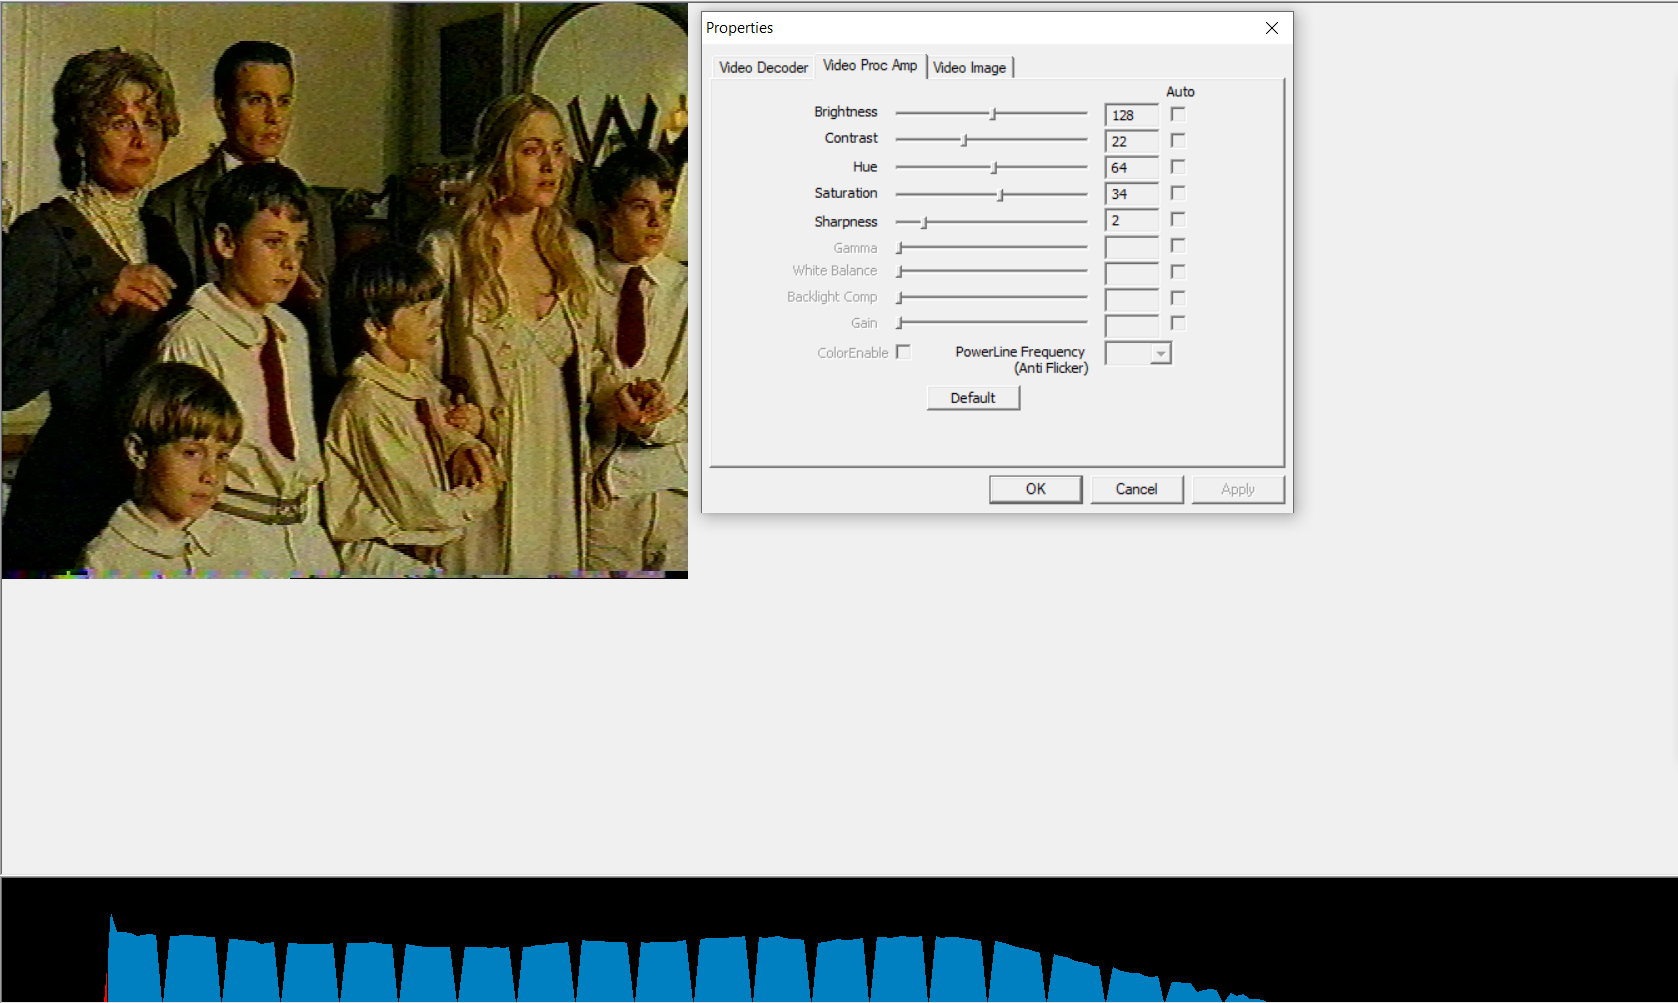Click the Backlight Comp slider thumb
The height and width of the screenshot is (1003, 1678).
(900, 297)
